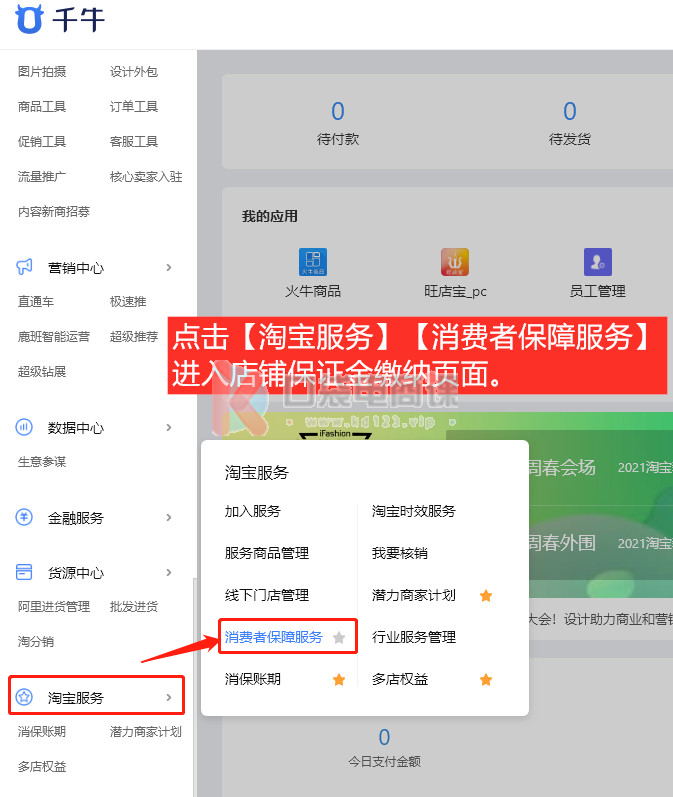Screen dimensions: 673x797
Task: Open 淘分销 link
Action: click(x=36, y=641)
